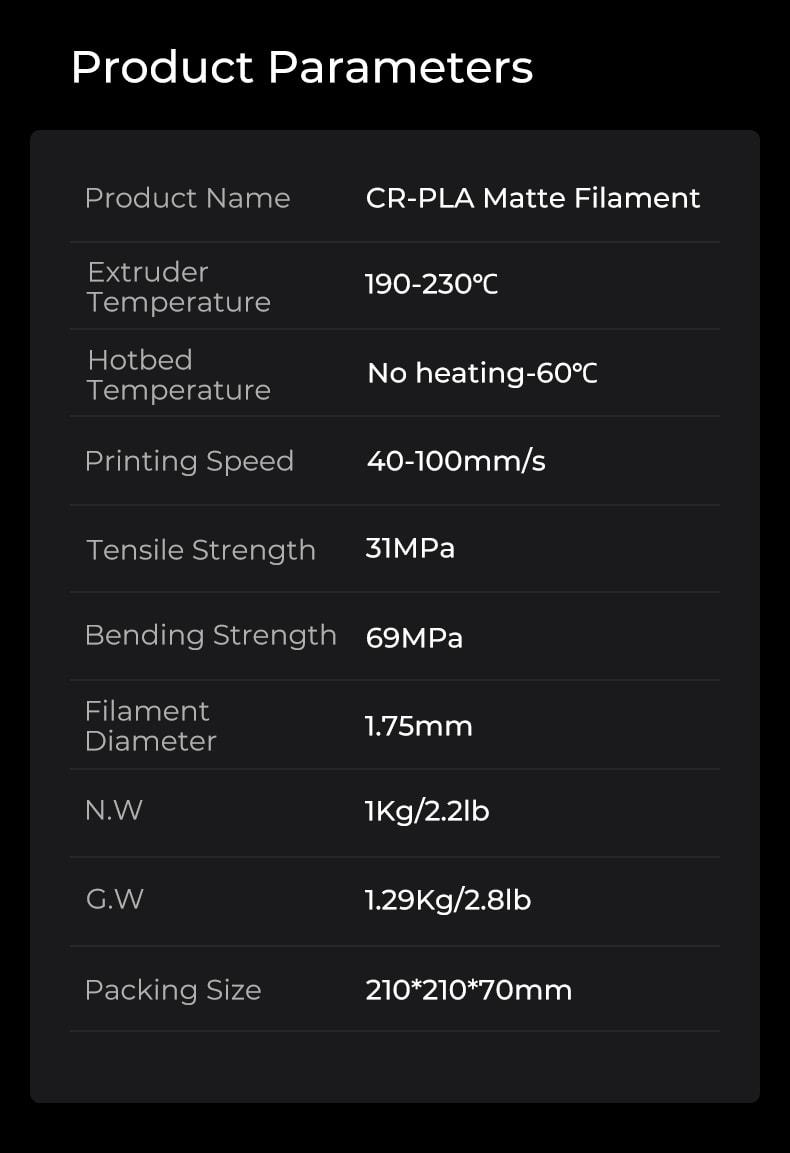
Task: Click the Product Parameters heading
Action: coord(302,68)
